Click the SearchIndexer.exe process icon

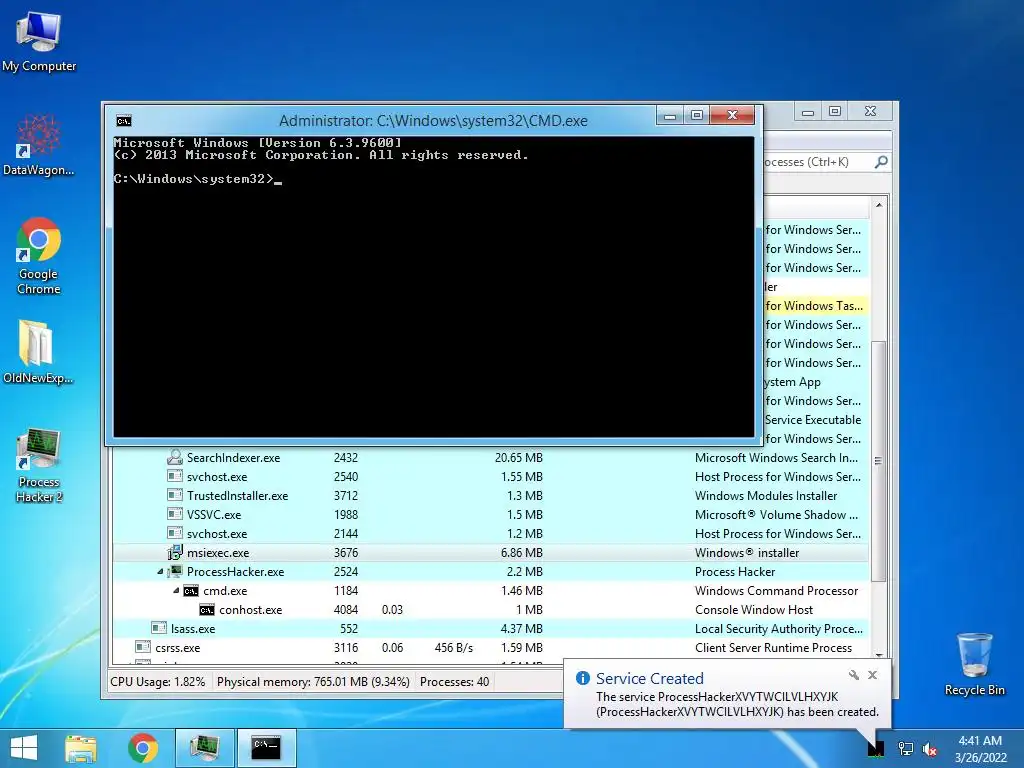coord(174,457)
